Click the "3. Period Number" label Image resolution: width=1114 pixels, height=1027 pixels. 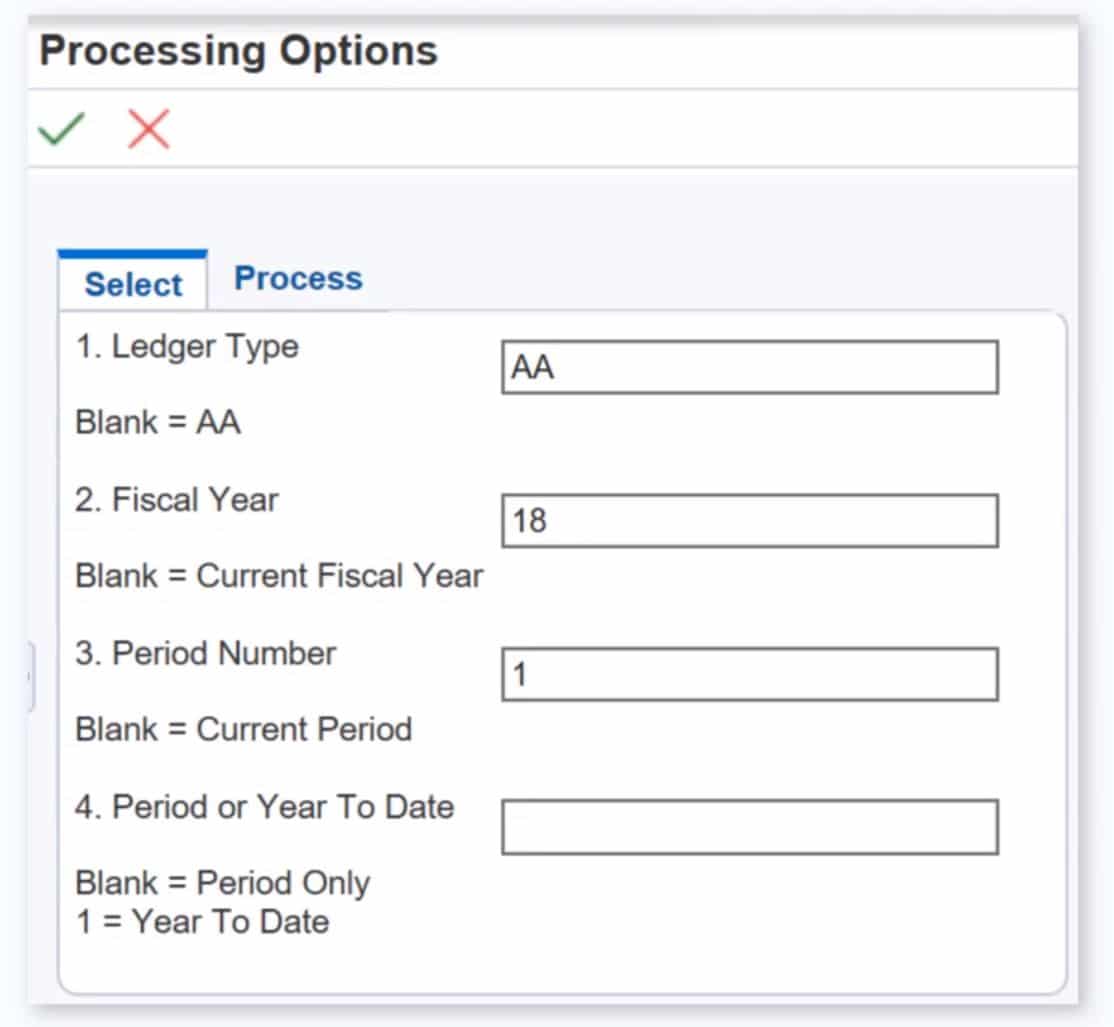[205, 654]
